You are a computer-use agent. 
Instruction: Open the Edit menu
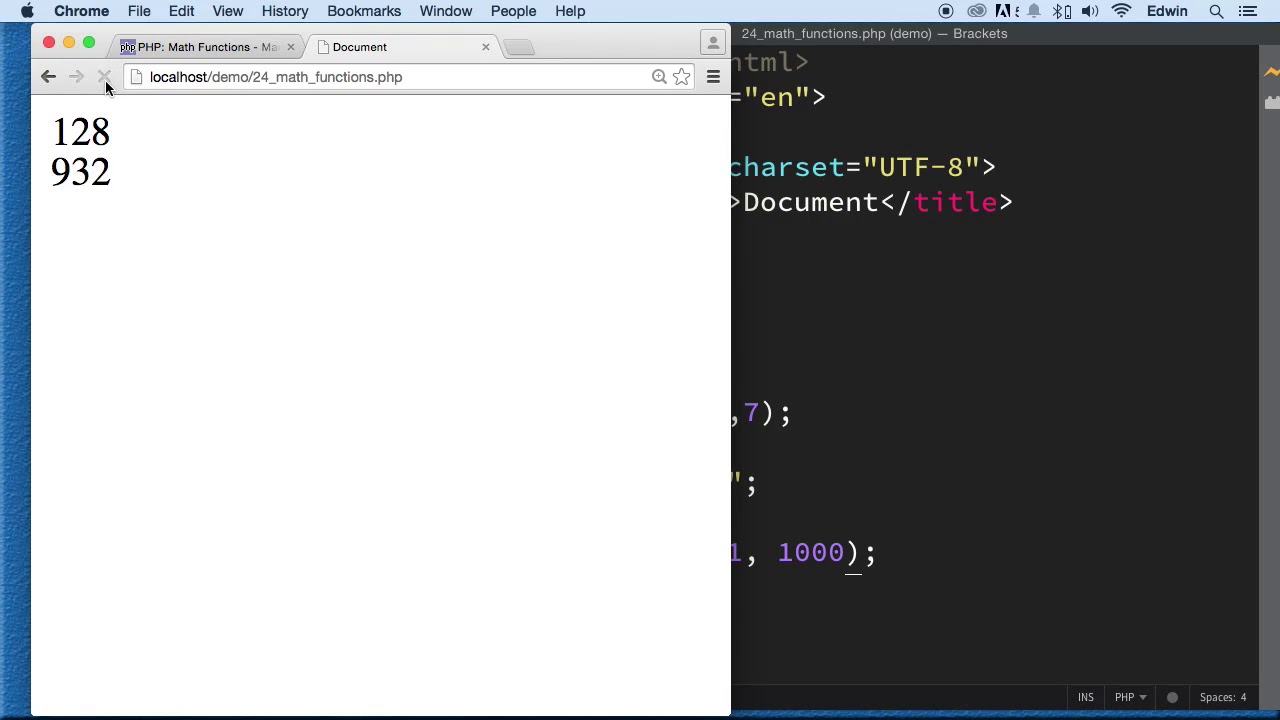pos(181,11)
